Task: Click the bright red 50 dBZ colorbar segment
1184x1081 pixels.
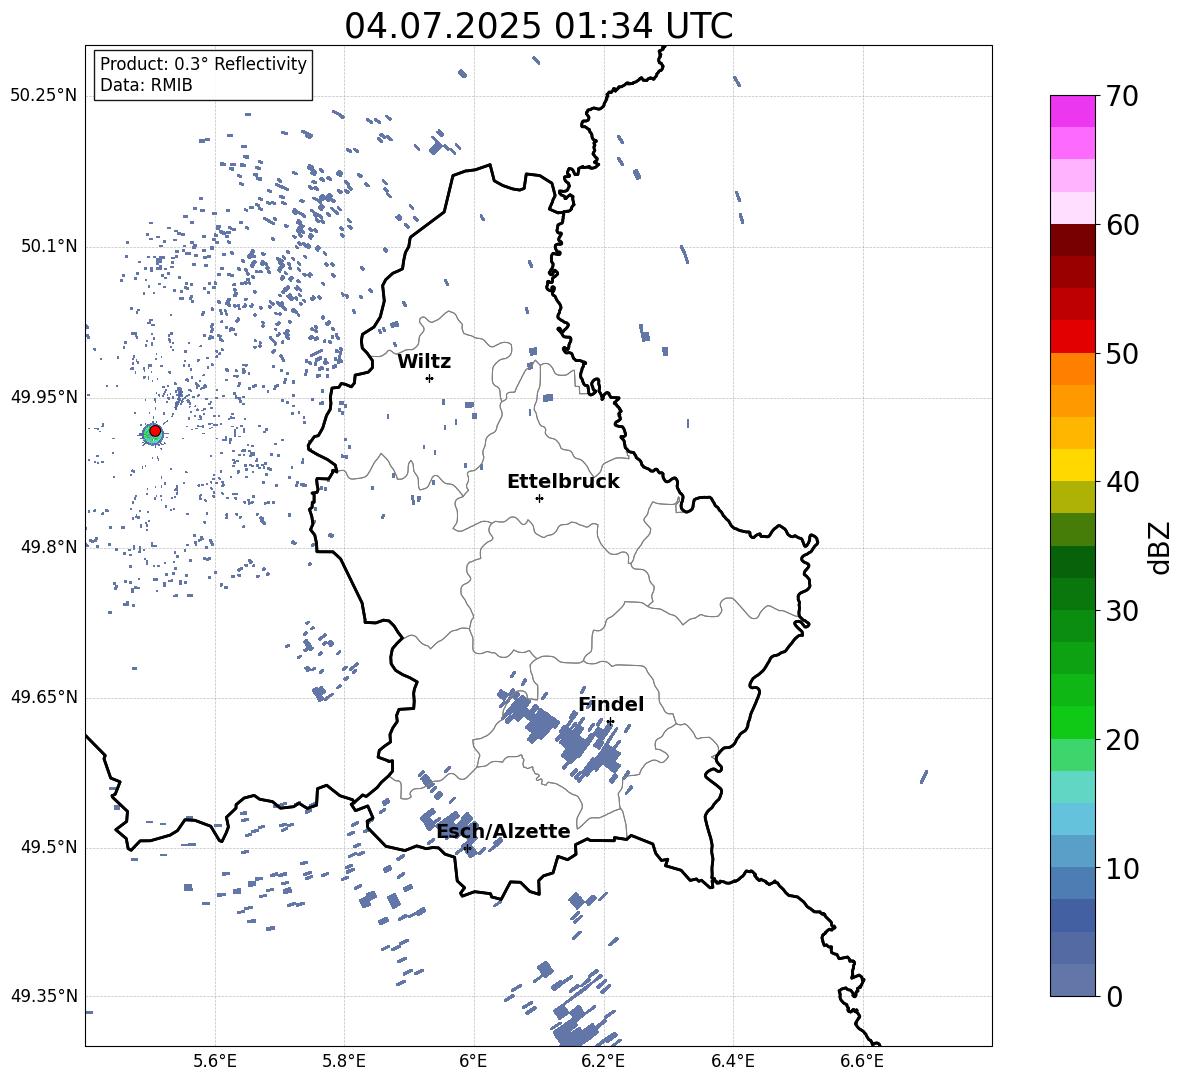Action: (1072, 337)
